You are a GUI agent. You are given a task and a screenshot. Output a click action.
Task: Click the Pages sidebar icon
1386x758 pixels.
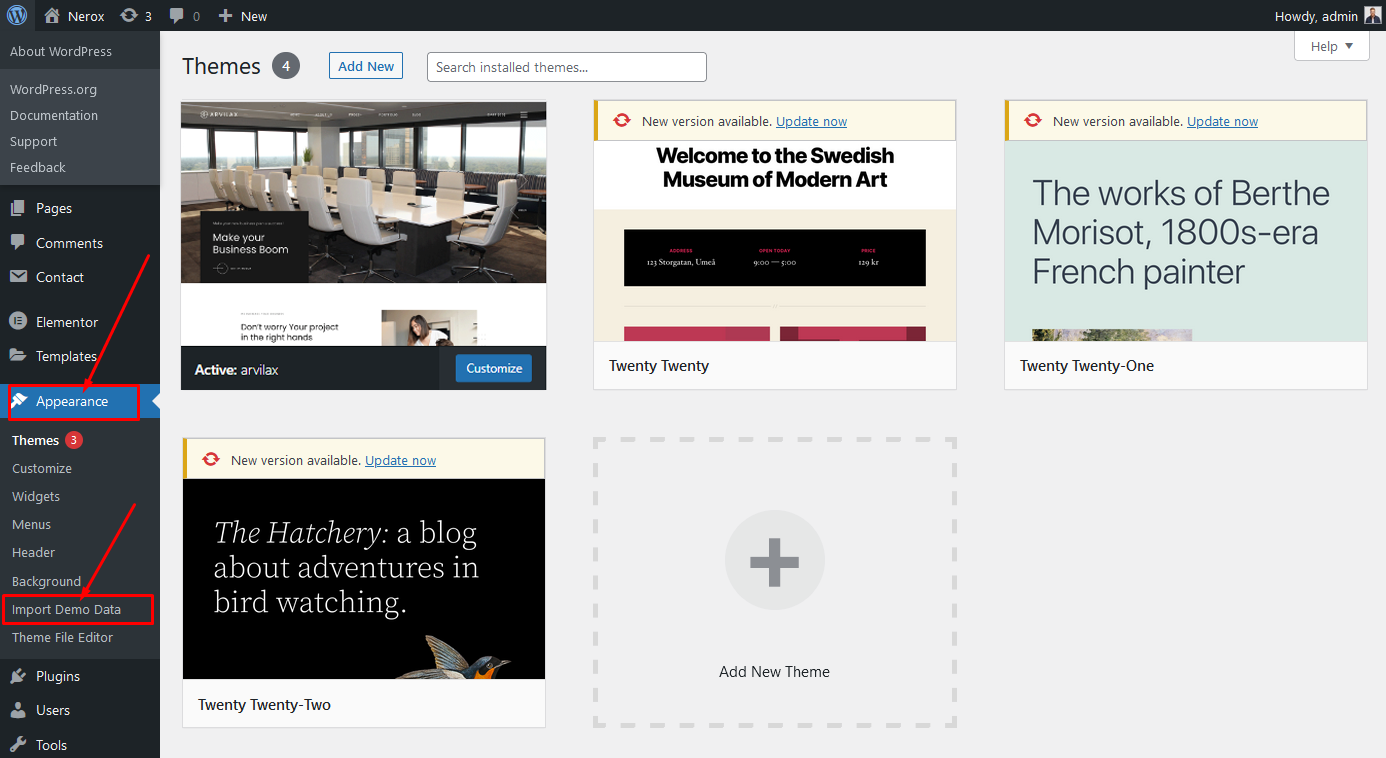(x=18, y=208)
